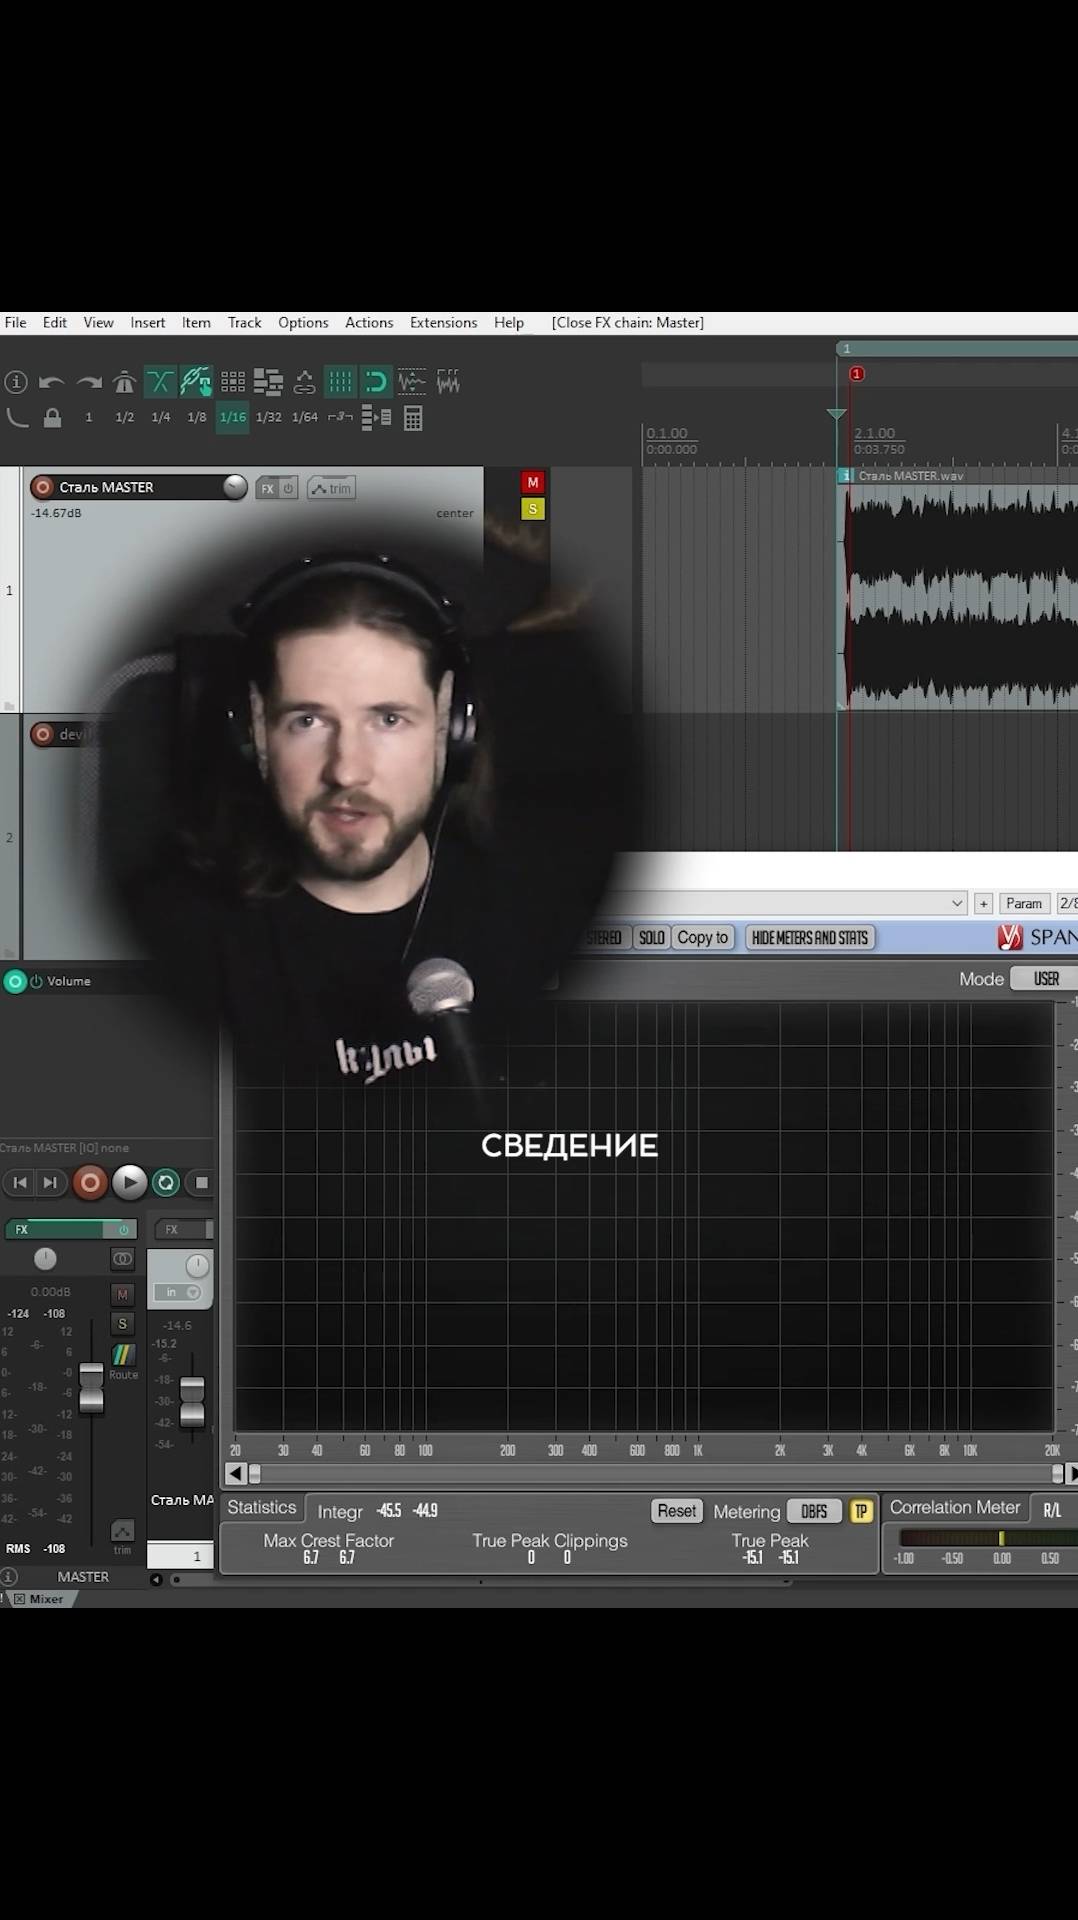The image size is (1078, 1920).
Task: Toggle Volume envelope arm button
Action: [x=15, y=981]
